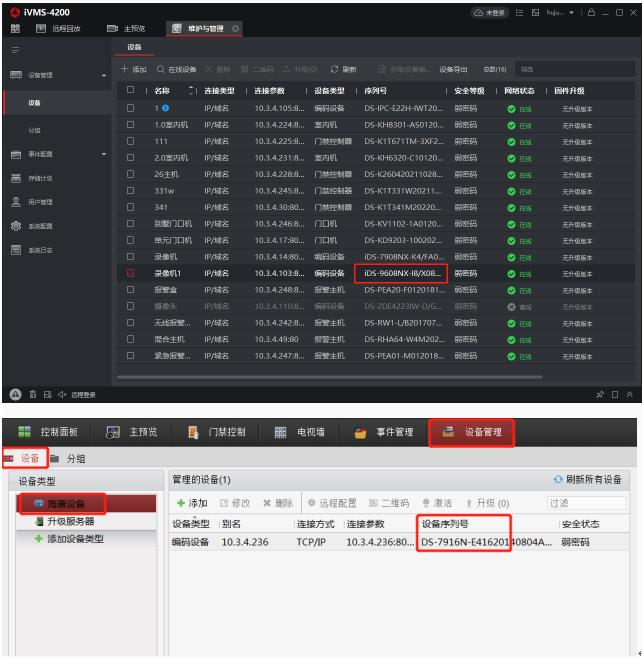Open 设备管理 tab in lower window
The width and height of the screenshot is (642, 658).
coord(472,432)
